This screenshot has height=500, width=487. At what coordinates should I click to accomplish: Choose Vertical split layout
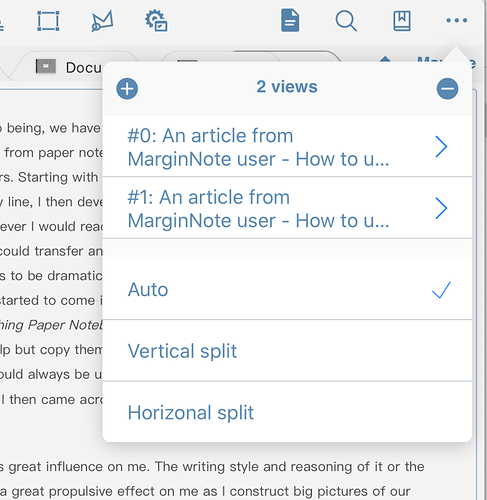pos(287,351)
